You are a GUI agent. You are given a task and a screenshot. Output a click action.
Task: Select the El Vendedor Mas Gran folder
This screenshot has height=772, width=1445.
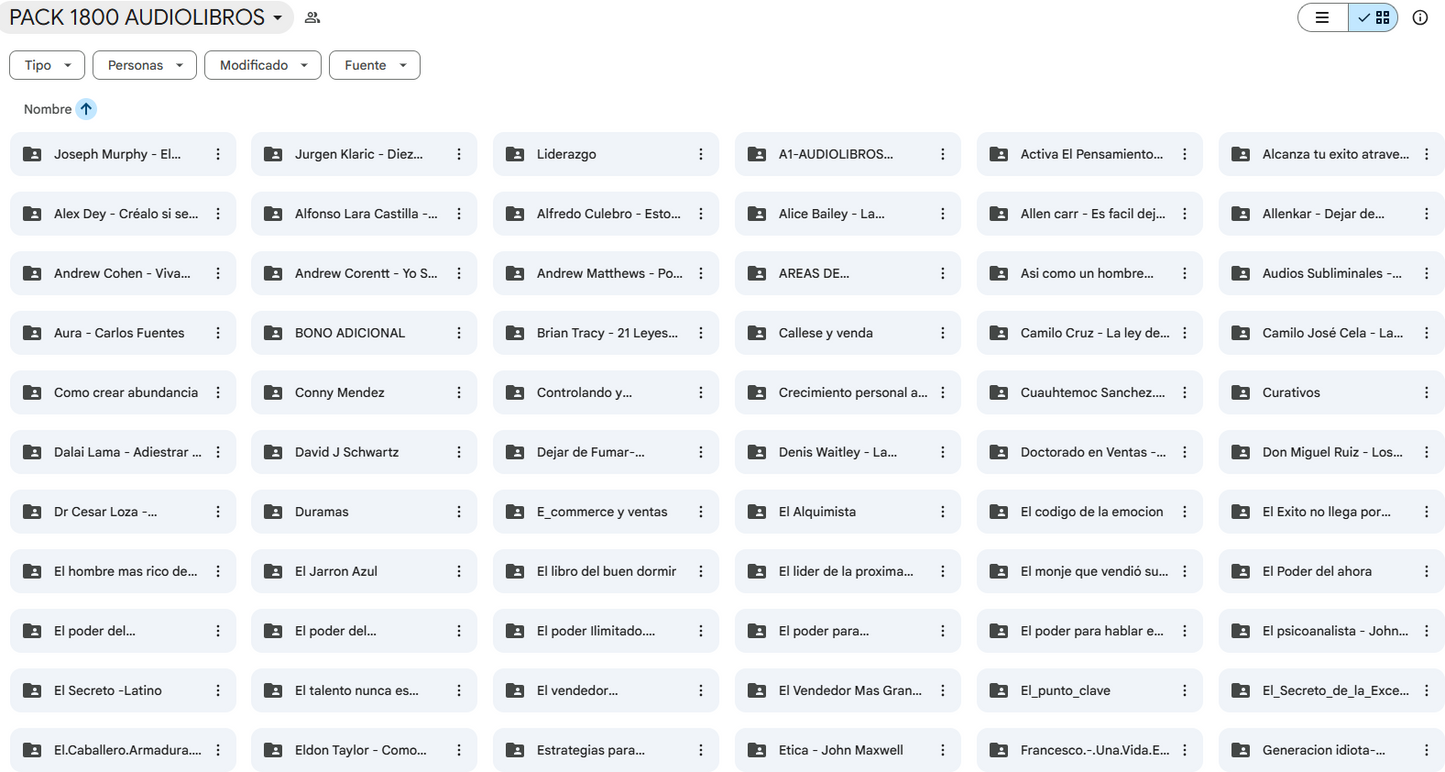coord(848,690)
